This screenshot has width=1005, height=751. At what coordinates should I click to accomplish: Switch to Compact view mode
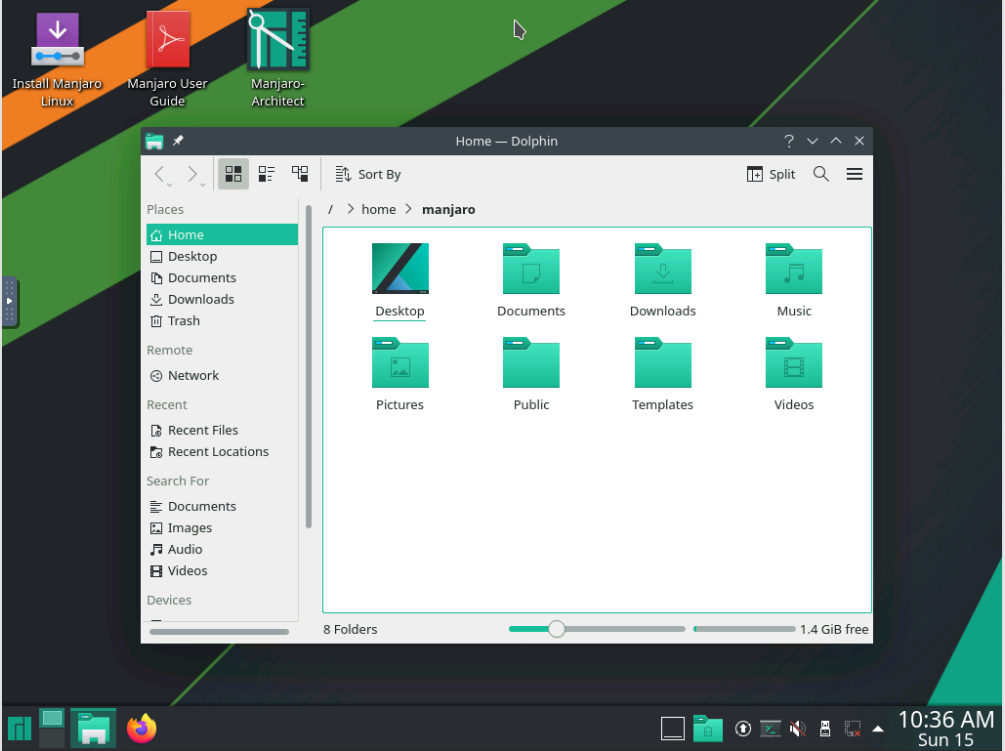(x=267, y=174)
